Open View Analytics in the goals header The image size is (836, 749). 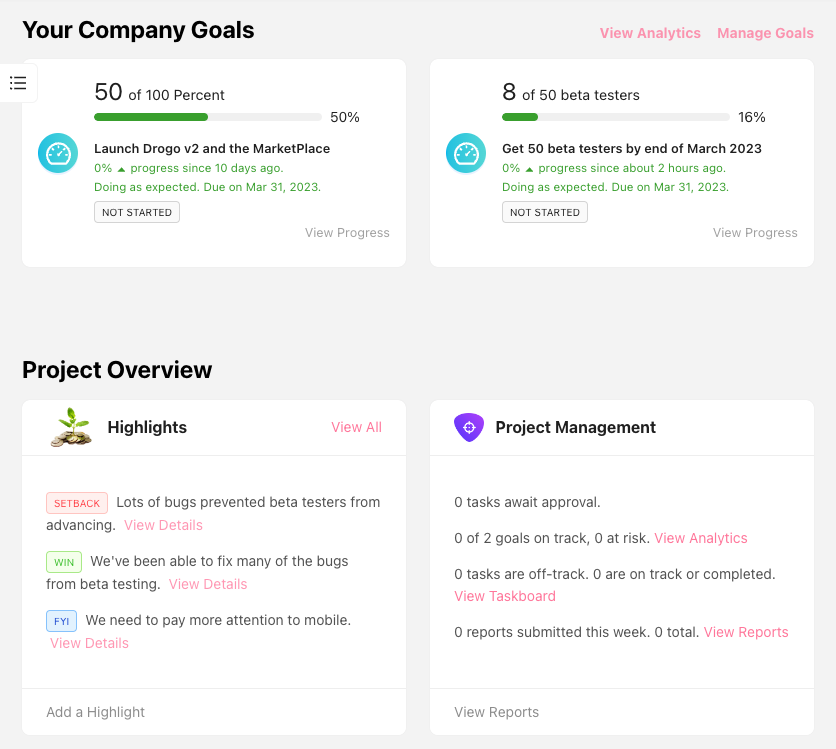click(x=650, y=33)
